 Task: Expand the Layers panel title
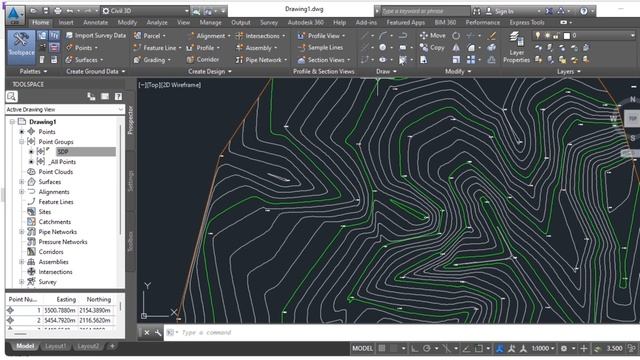coord(569,71)
